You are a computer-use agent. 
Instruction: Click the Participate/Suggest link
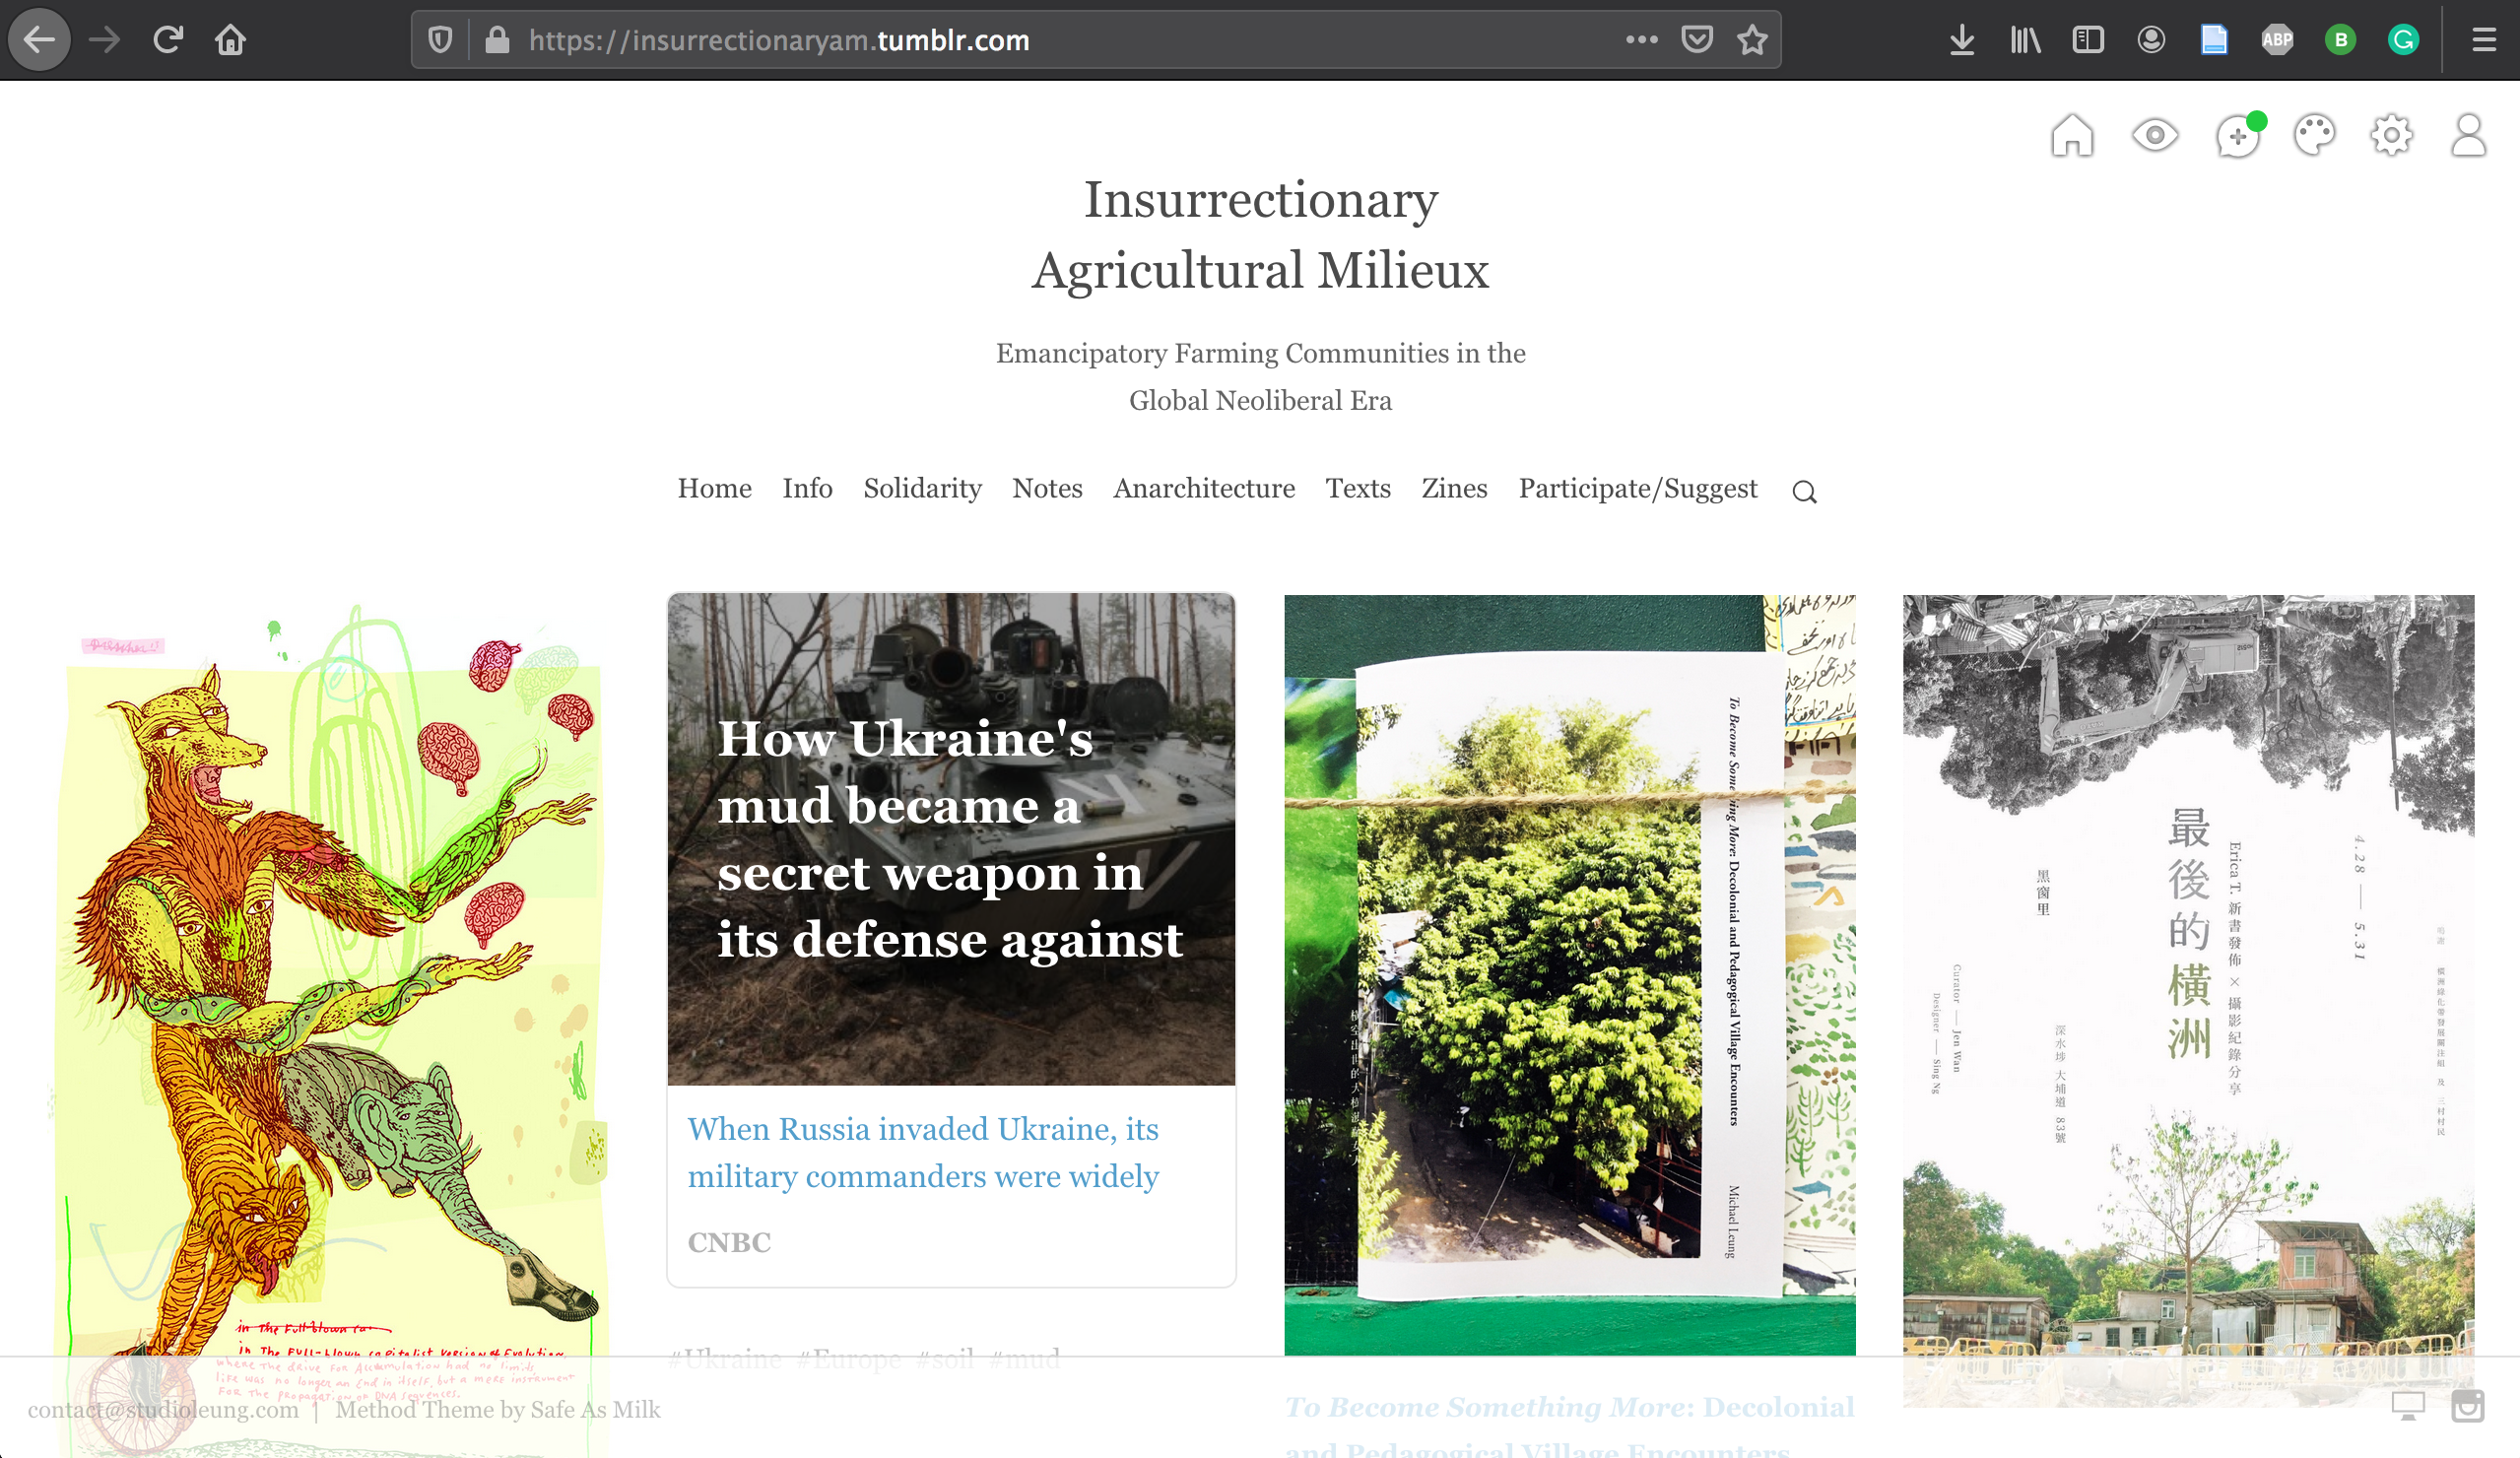[x=1637, y=488]
